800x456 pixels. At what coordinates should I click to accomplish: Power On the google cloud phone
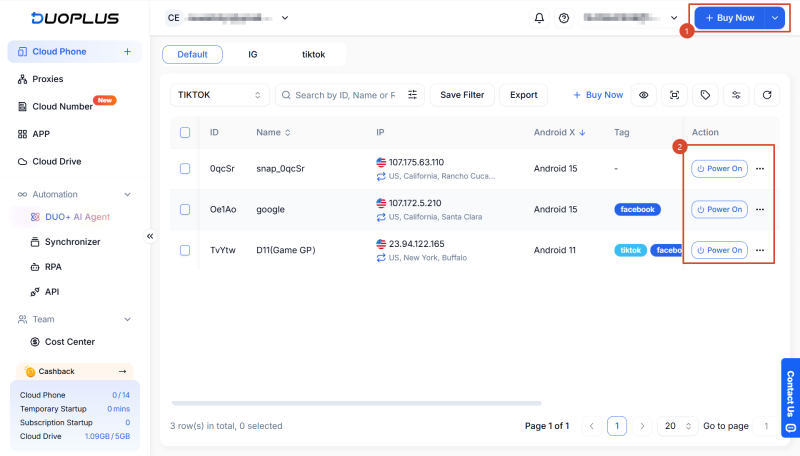719,210
